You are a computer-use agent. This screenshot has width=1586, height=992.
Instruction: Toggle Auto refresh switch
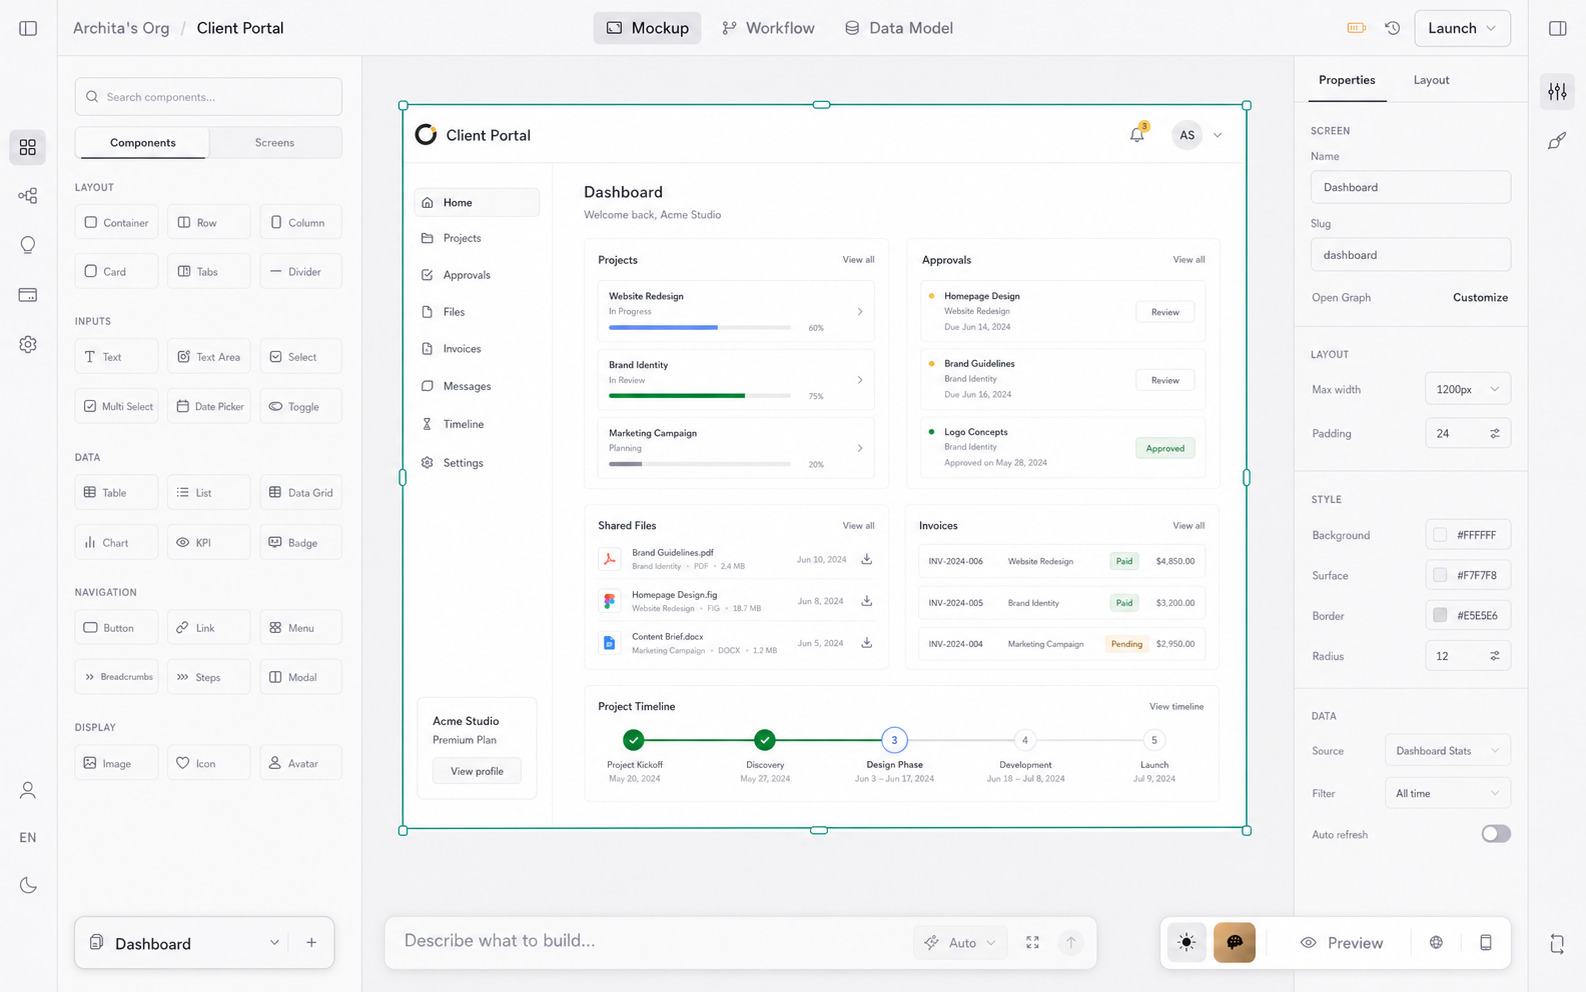1496,834
